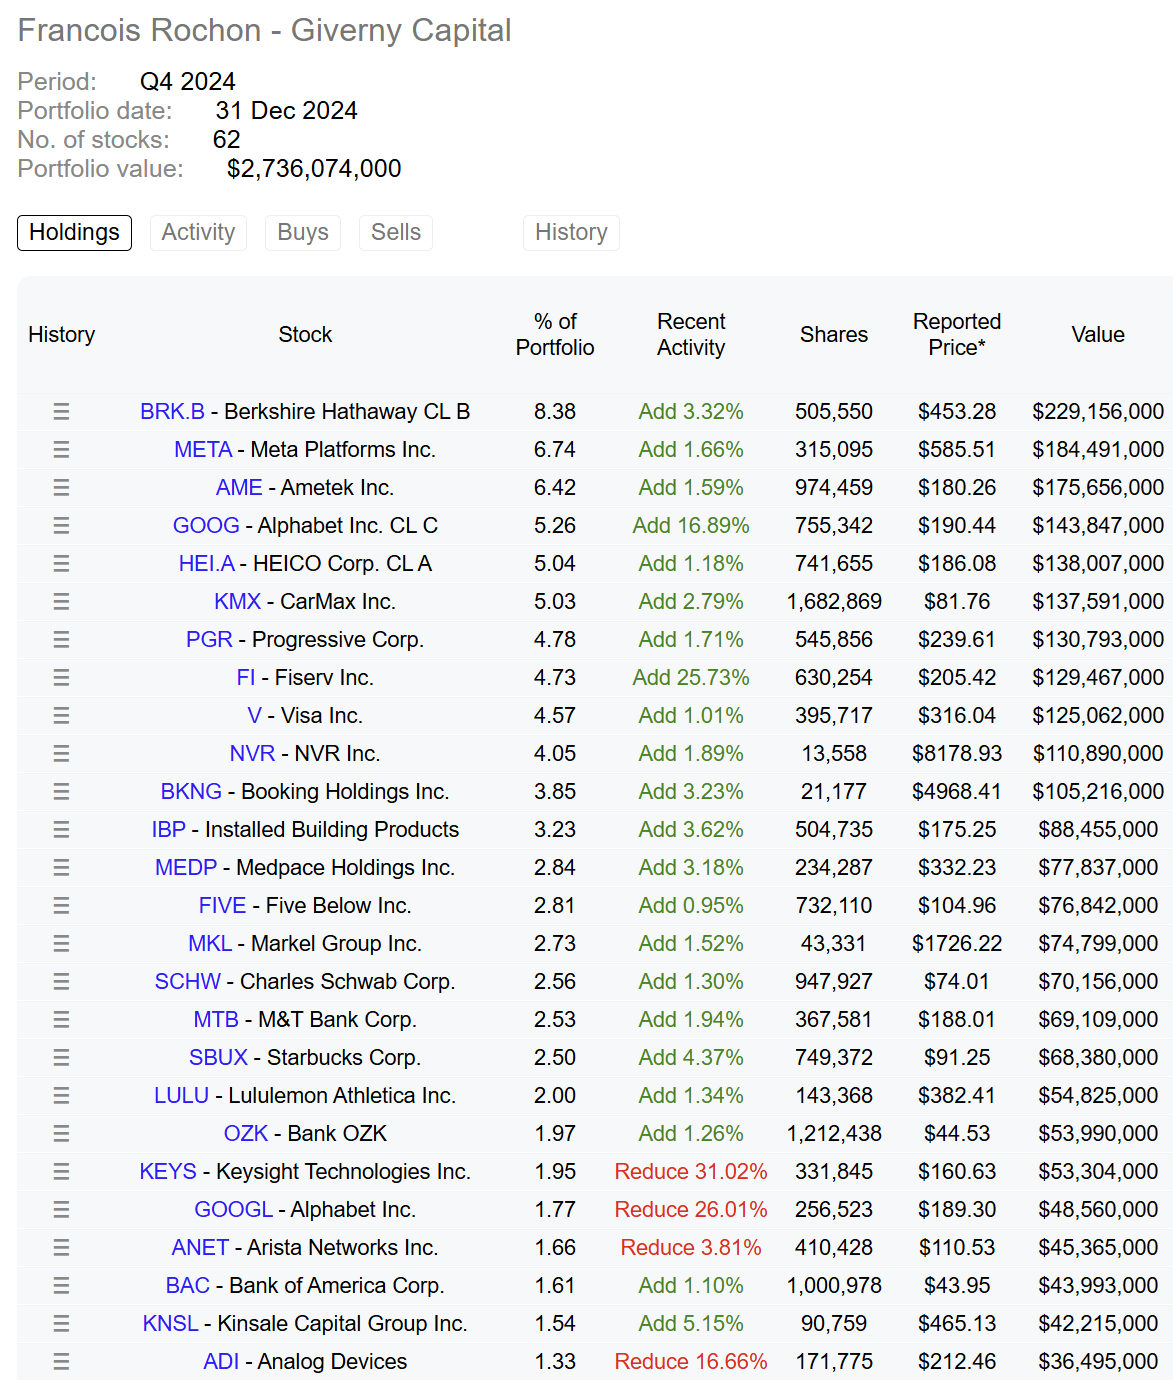Open history icon for the ANET row
The height and width of the screenshot is (1380, 1175).
pyautogui.click(x=61, y=1247)
